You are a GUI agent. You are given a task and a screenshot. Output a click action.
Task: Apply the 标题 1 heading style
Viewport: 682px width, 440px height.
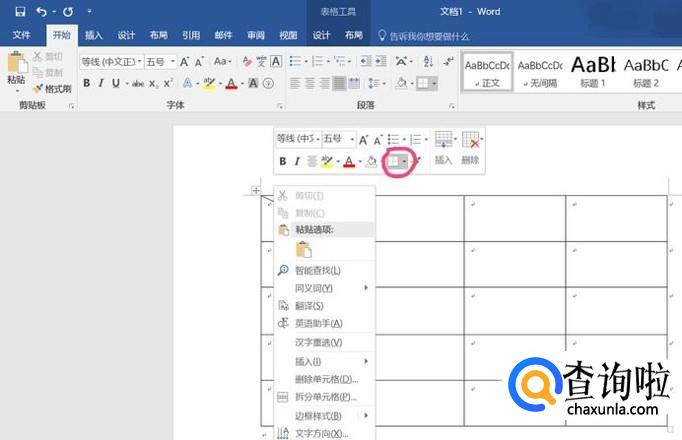(593, 70)
